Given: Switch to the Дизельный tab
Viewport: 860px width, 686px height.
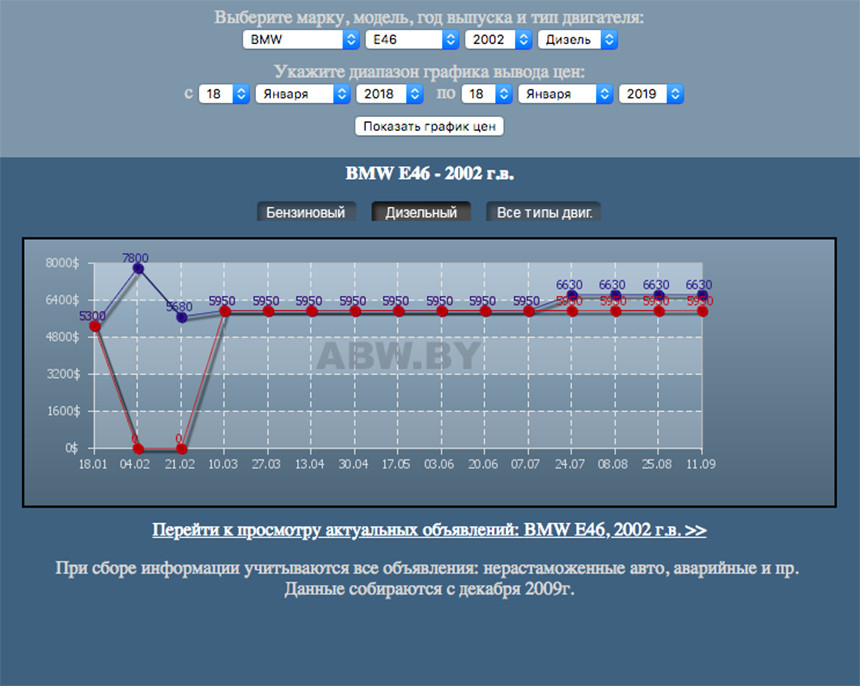Looking at the screenshot, I should (421, 212).
